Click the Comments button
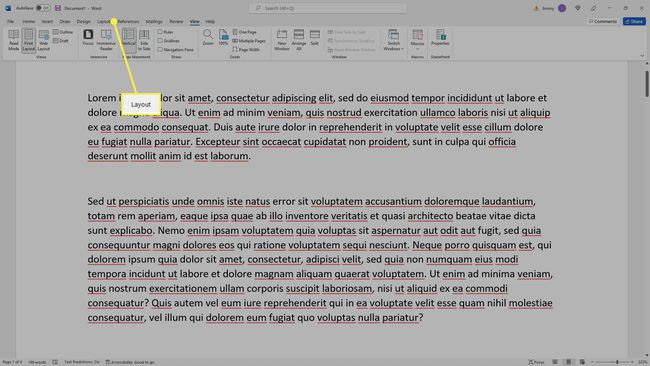650x366 pixels. coord(603,21)
